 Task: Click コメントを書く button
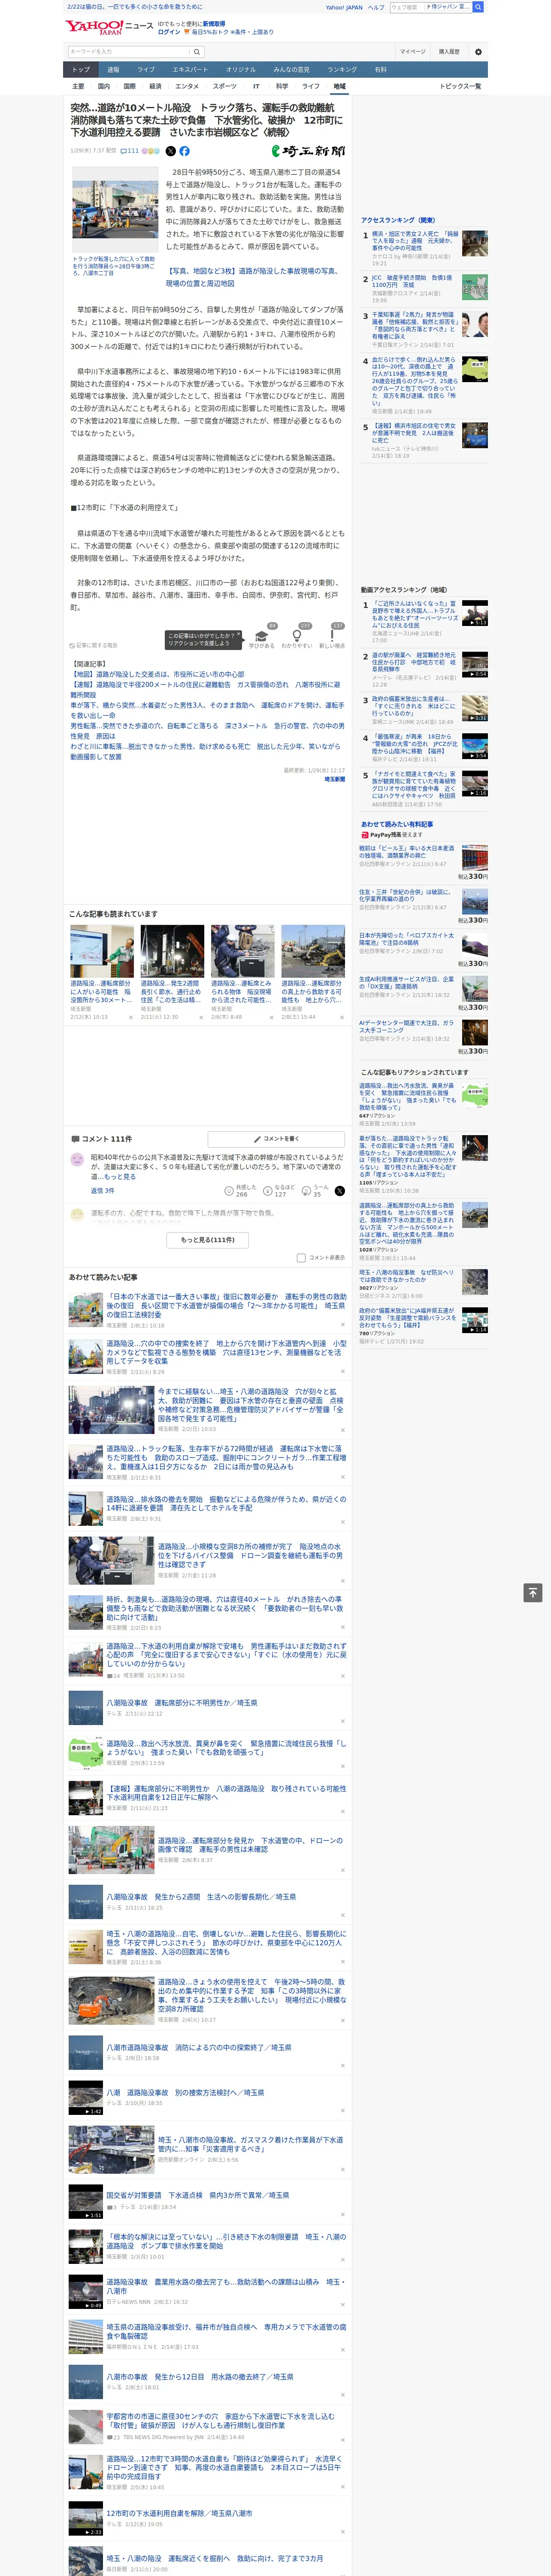276,1139
